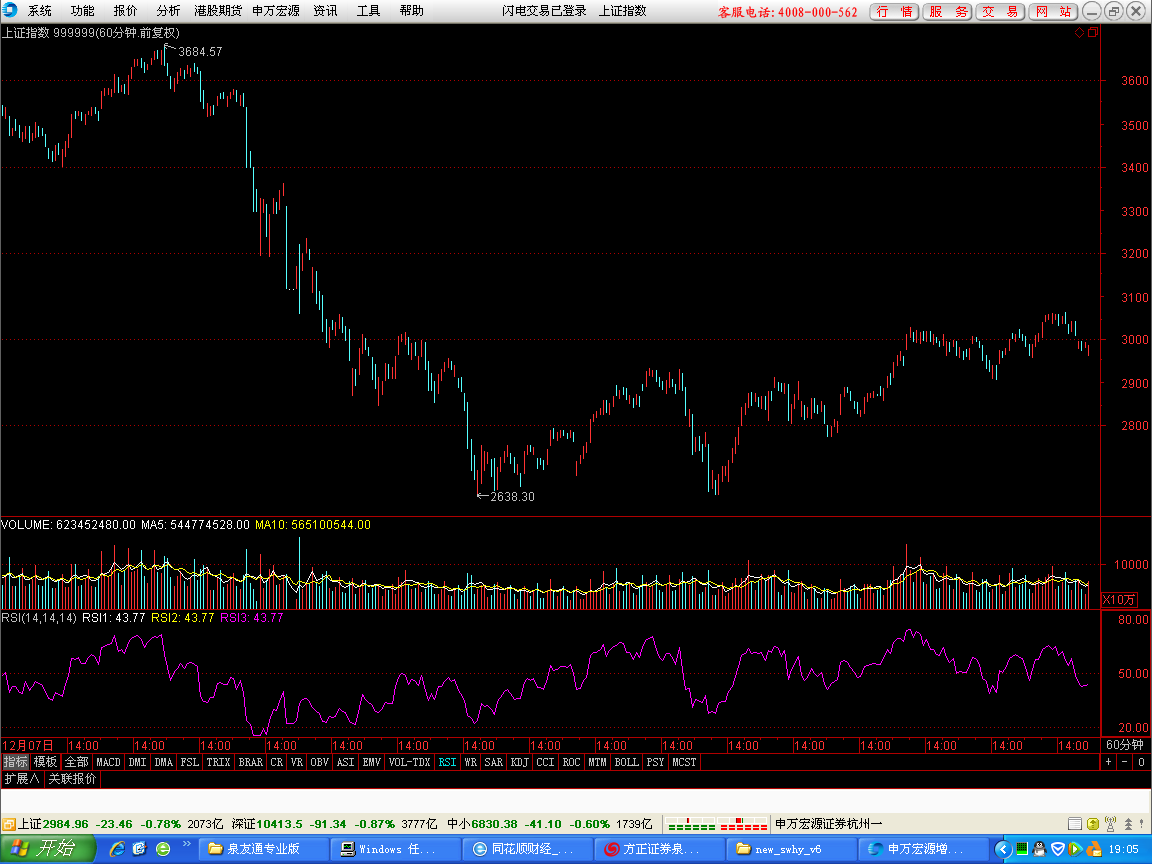
Task: Open QQ penguin tray icon
Action: pyautogui.click(x=1039, y=849)
